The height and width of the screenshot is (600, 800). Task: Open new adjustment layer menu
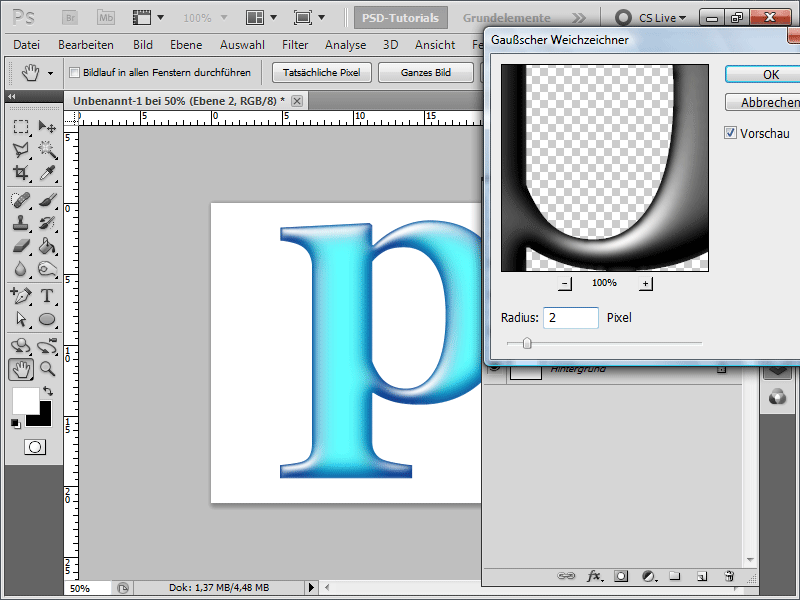pos(648,576)
